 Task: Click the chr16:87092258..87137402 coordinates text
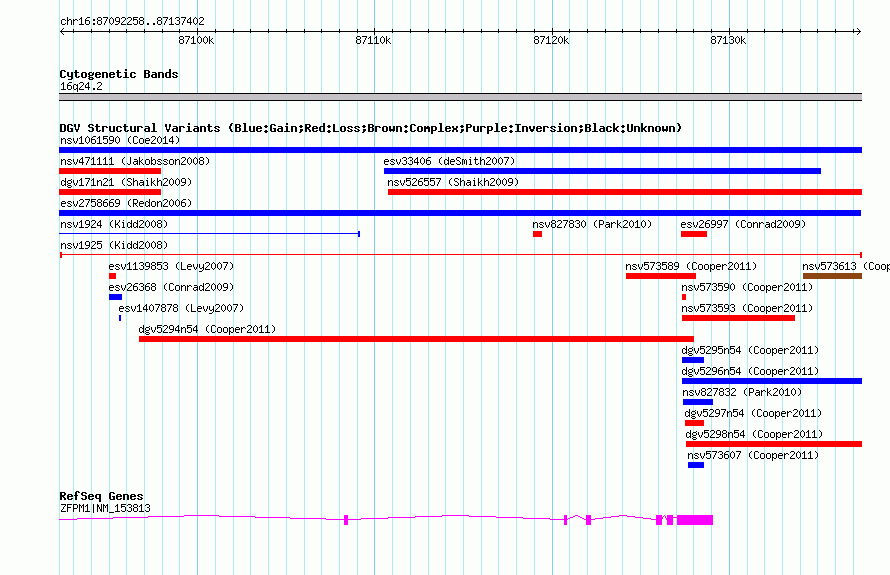tap(132, 22)
